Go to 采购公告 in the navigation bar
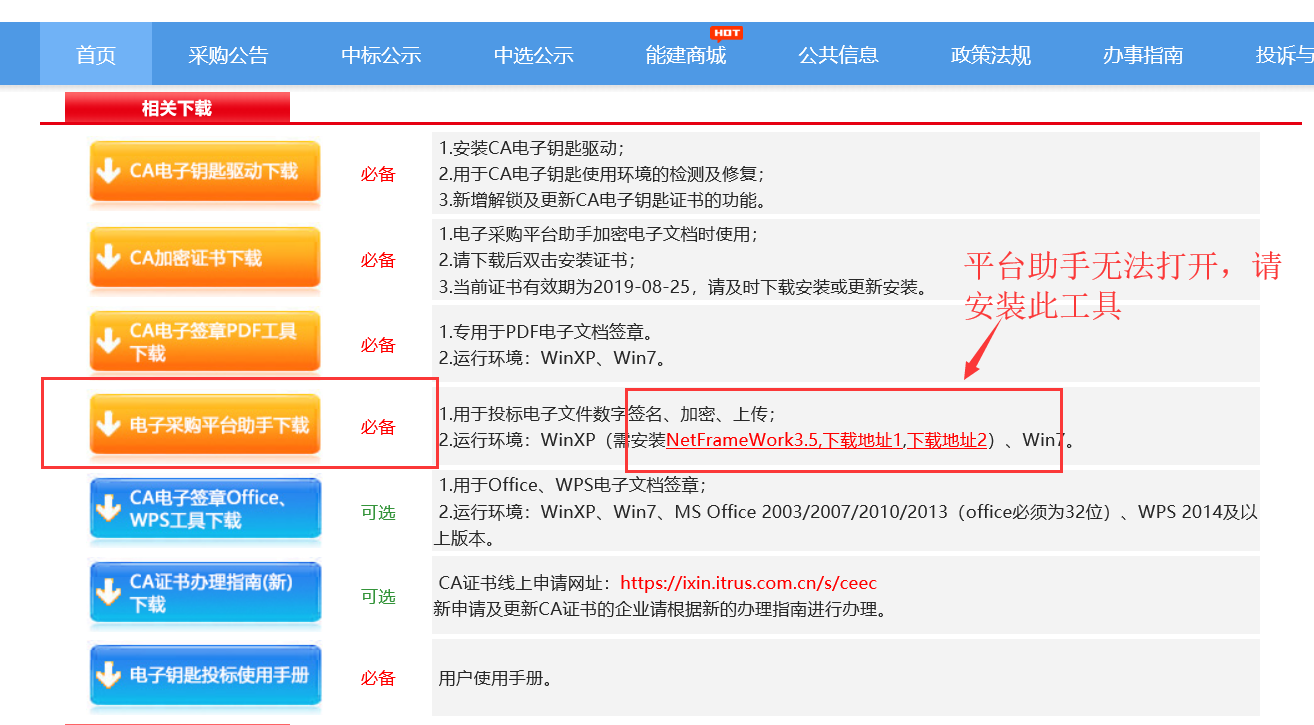The image size is (1314, 725). (228, 56)
